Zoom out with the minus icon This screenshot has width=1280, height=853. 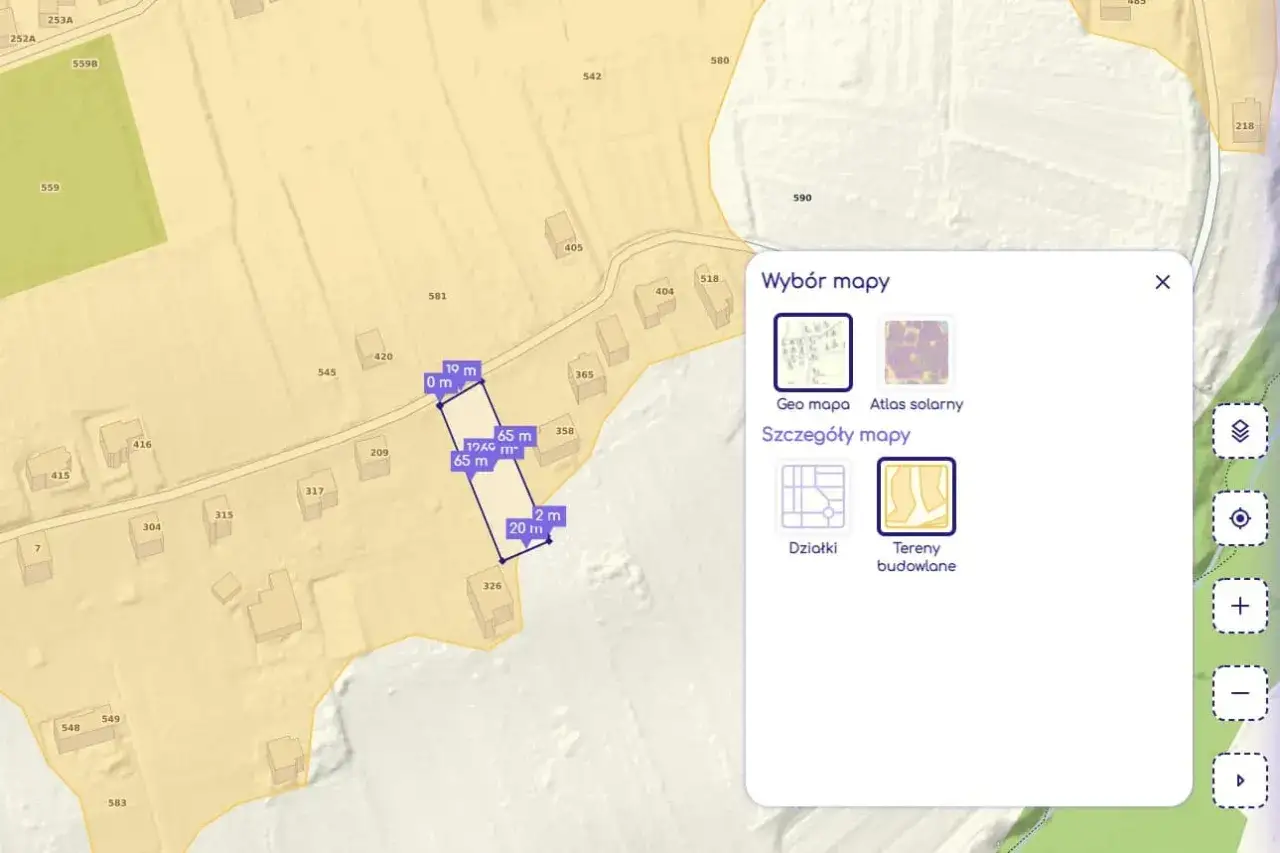[1239, 693]
